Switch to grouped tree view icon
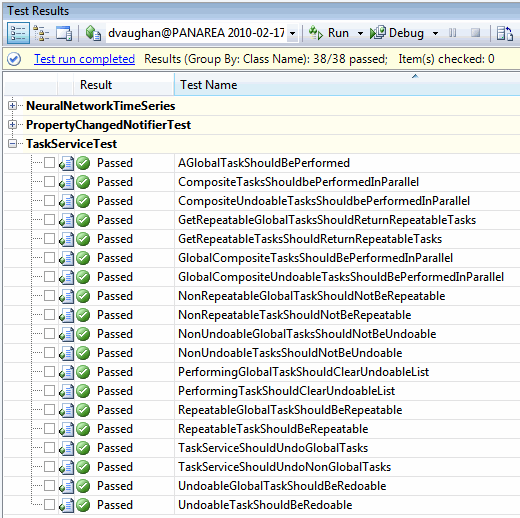Image resolution: width=520 pixels, height=518 pixels. (41, 33)
